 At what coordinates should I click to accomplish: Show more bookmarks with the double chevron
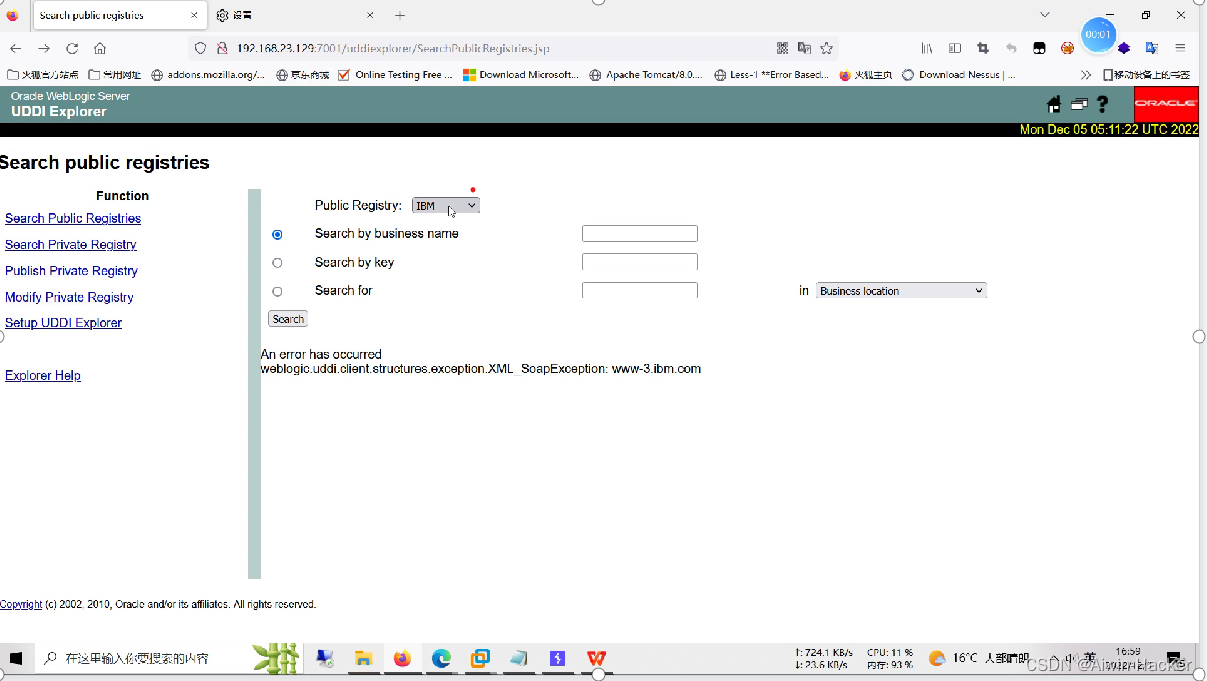click(x=1086, y=74)
